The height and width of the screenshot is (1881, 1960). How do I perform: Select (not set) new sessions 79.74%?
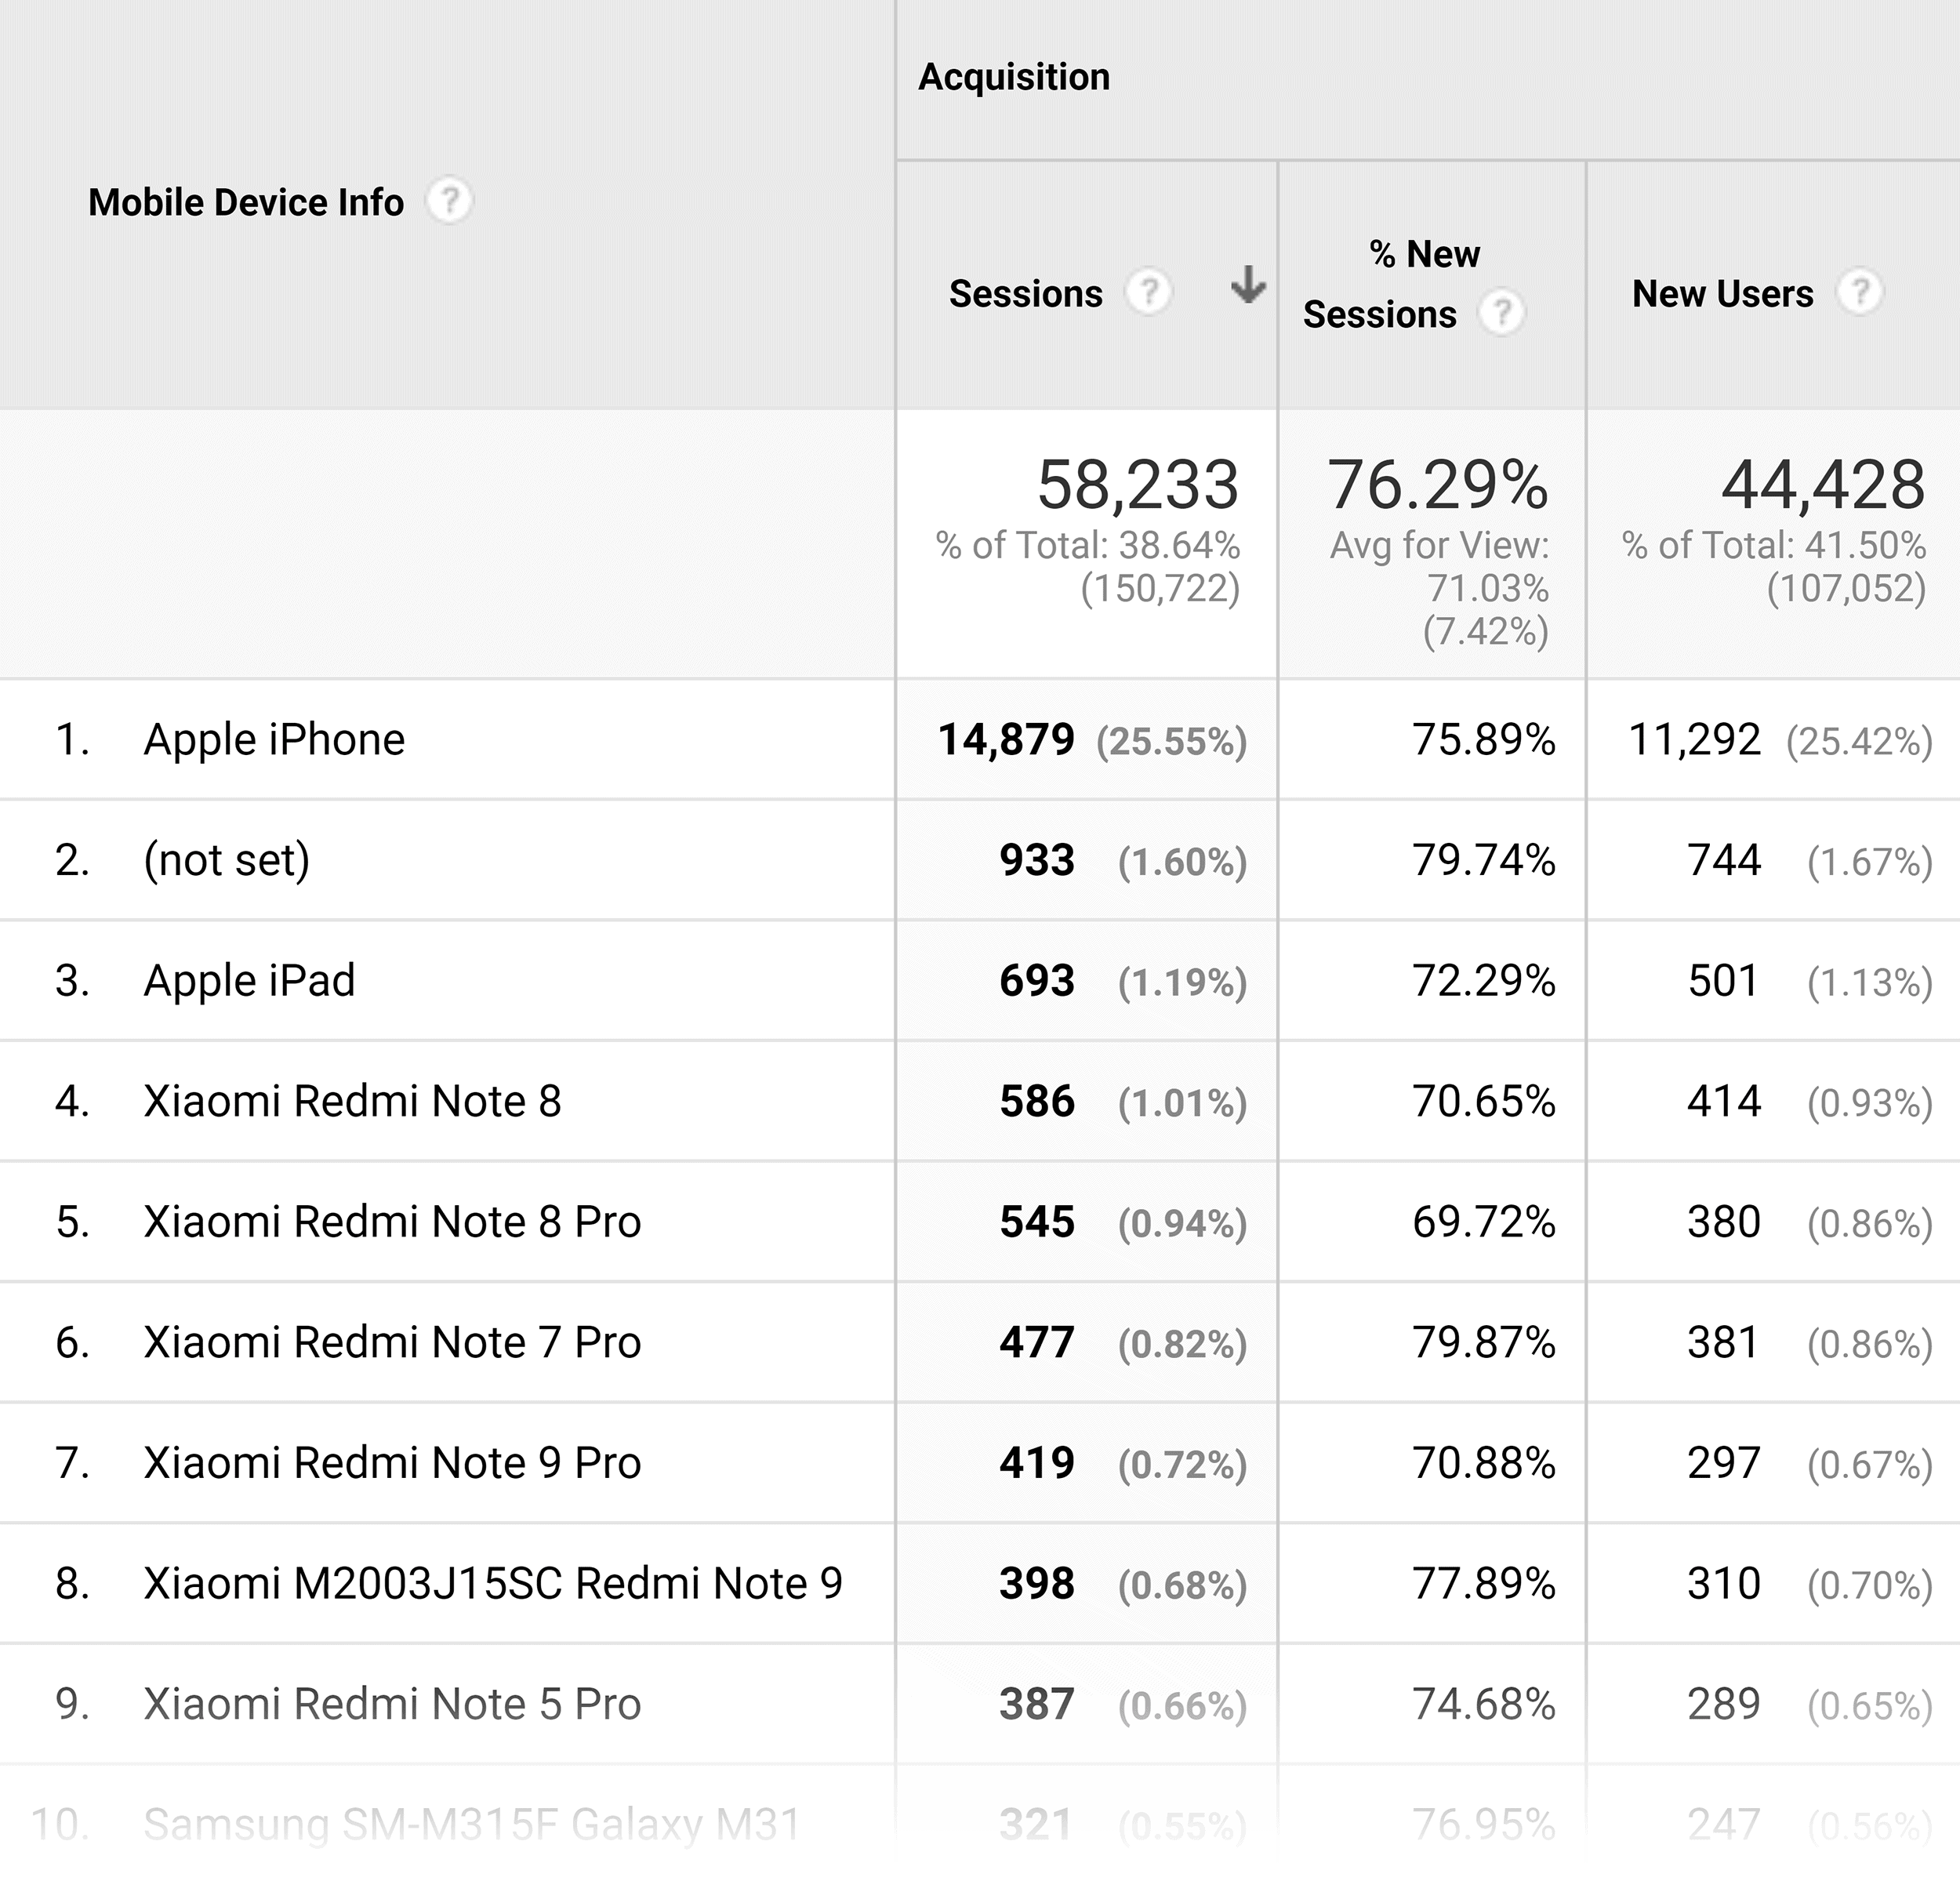pos(1484,860)
